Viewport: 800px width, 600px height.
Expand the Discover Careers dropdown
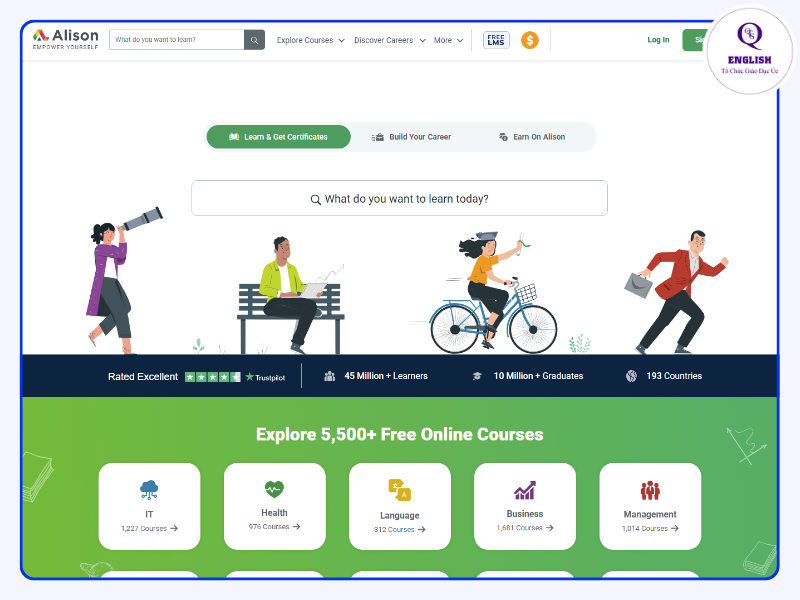389,40
